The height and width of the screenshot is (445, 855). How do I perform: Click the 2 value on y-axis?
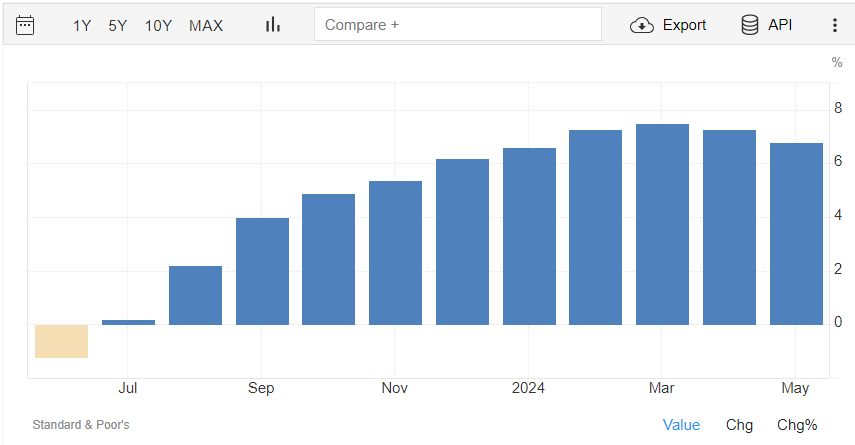pos(838,269)
